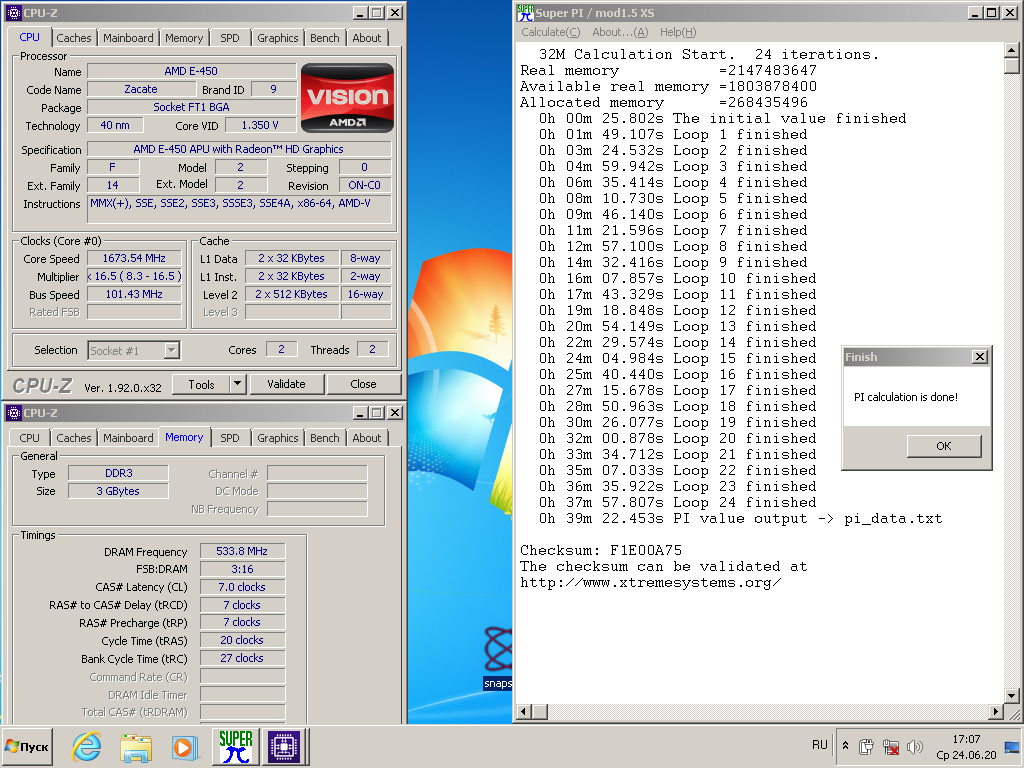Open the Help menu in Super PI
The width and height of the screenshot is (1024, 768).
point(678,32)
